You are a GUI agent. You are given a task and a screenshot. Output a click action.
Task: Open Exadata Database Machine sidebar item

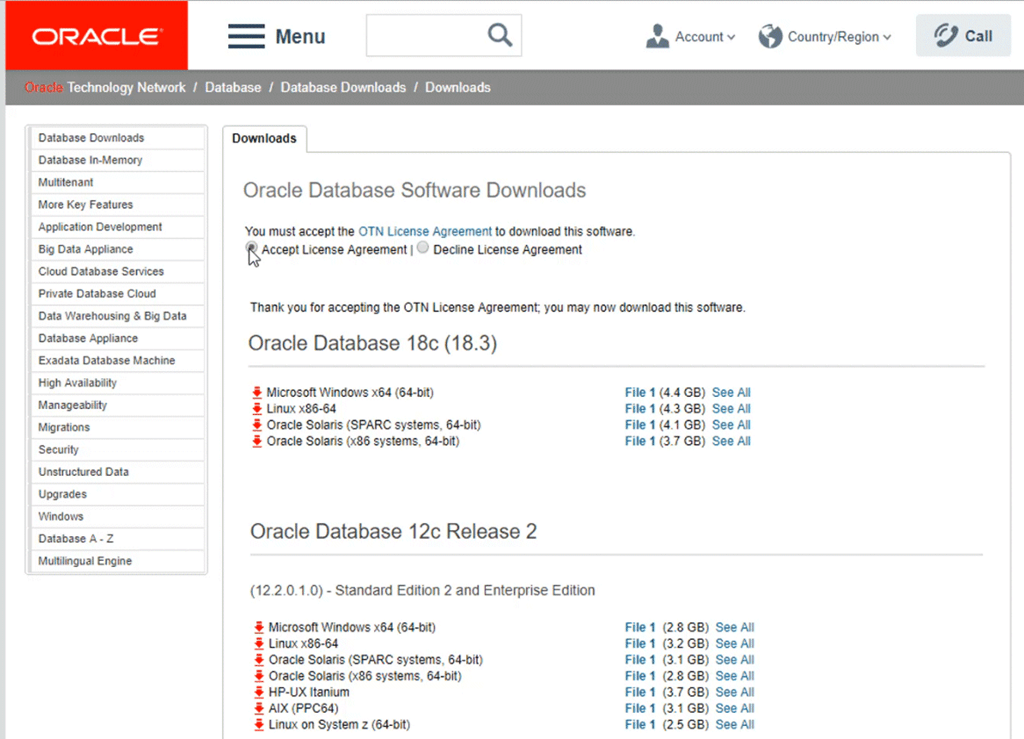tap(118, 360)
